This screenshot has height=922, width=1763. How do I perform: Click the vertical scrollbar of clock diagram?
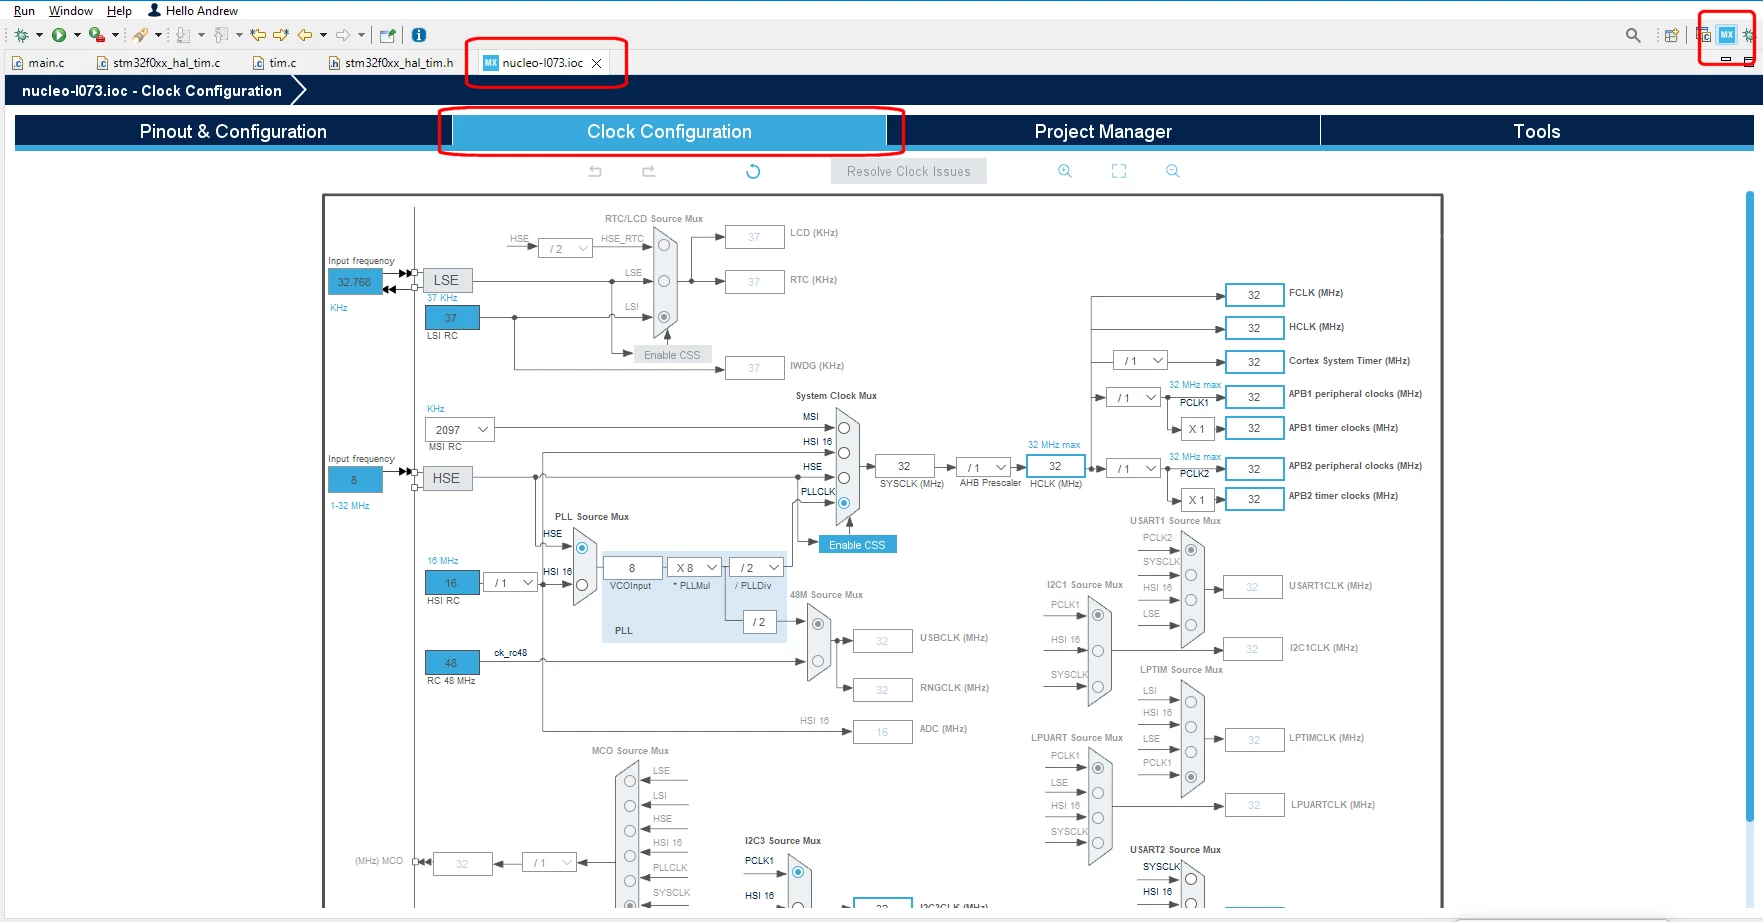tap(1749, 505)
